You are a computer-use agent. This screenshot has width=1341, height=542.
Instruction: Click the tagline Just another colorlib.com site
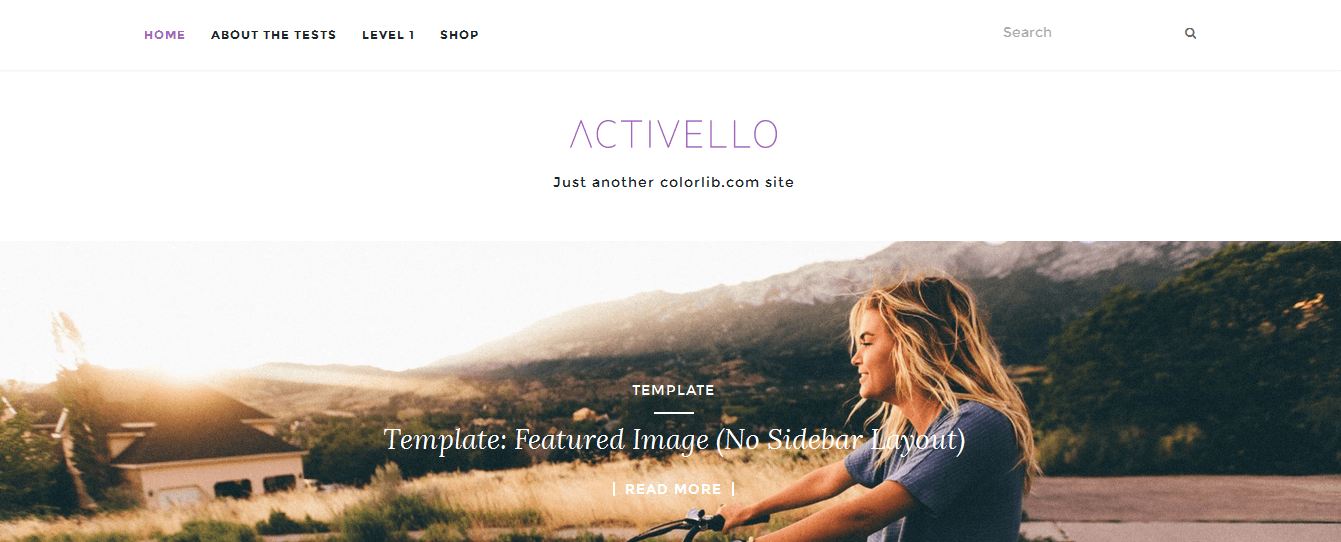pos(673,182)
